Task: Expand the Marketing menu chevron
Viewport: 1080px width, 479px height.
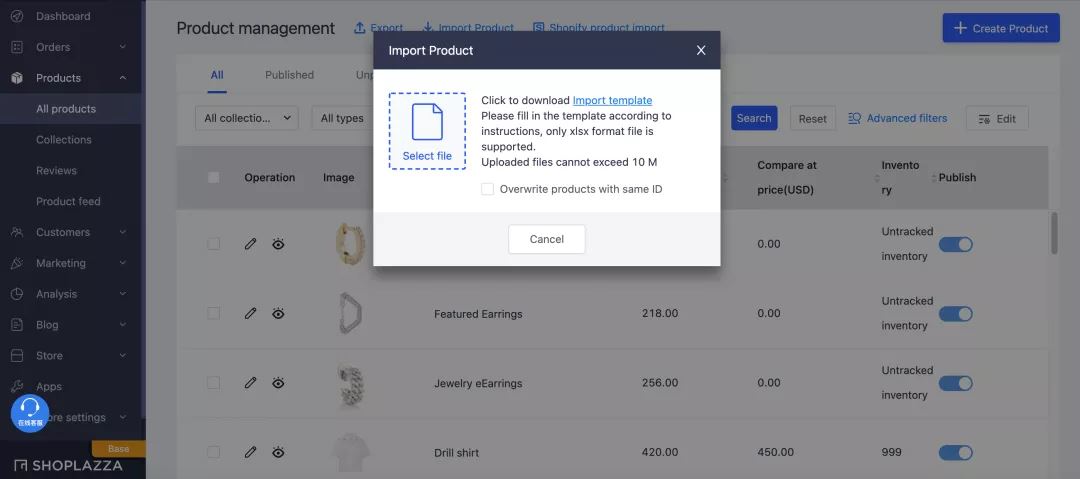Action: point(123,263)
